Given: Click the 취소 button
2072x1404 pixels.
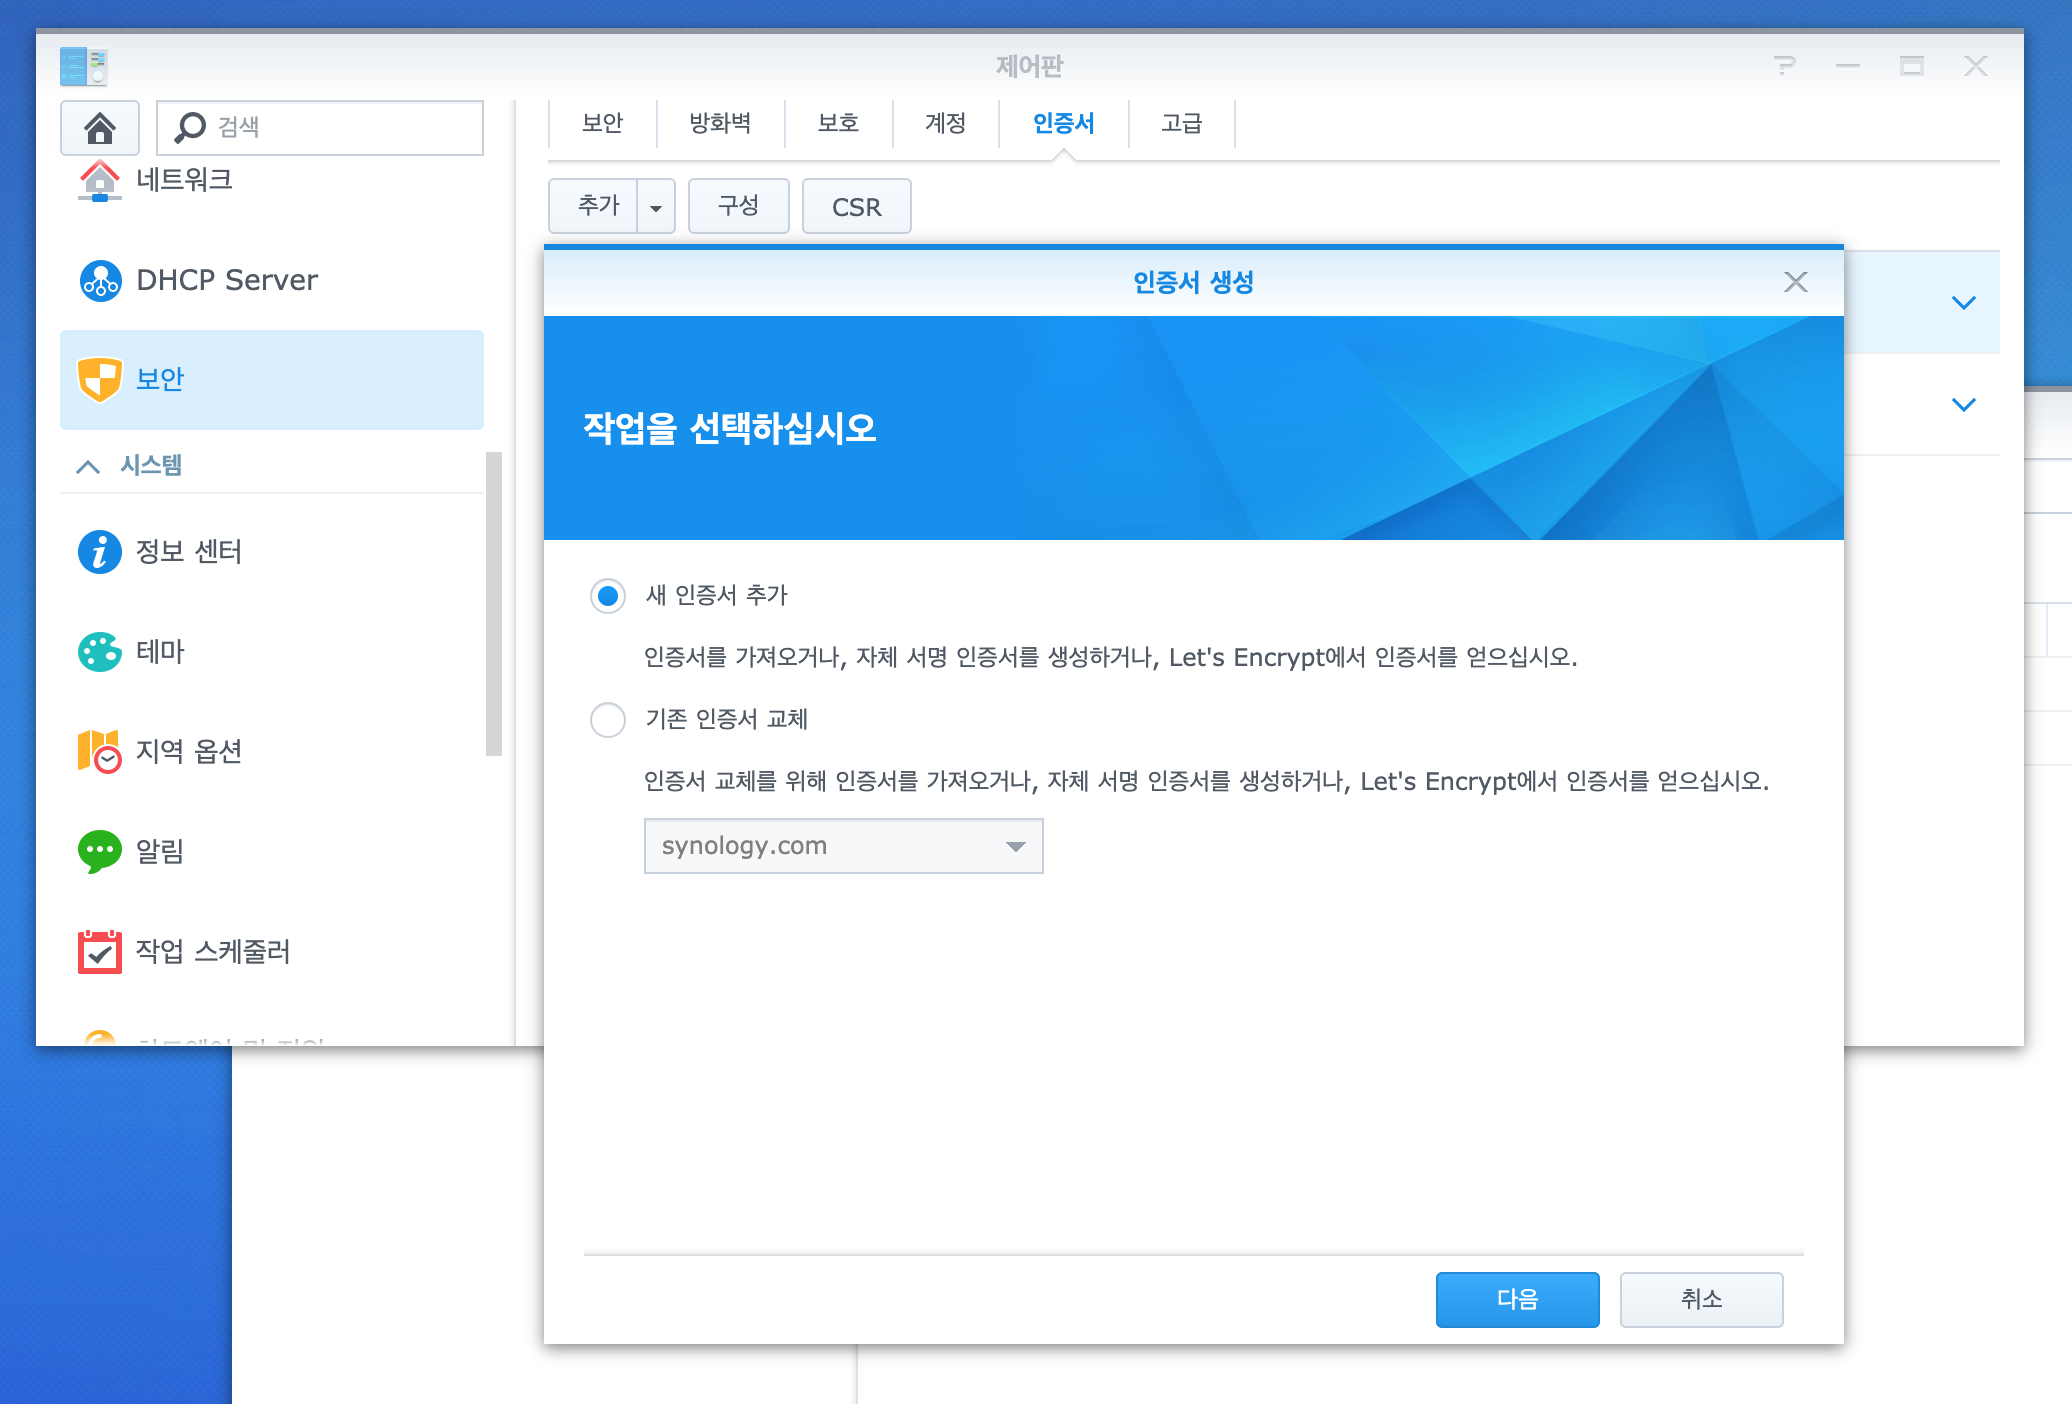Looking at the screenshot, I should click(1701, 1299).
